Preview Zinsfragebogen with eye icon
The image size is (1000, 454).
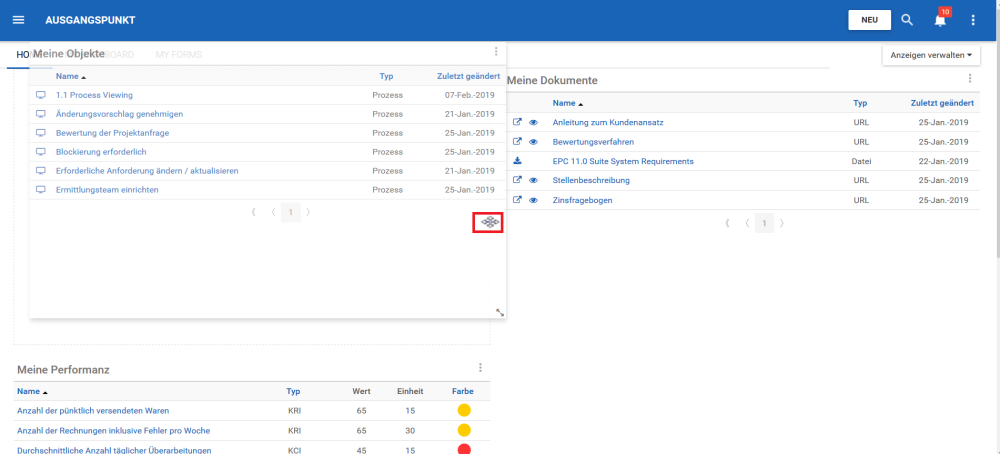tap(533, 200)
